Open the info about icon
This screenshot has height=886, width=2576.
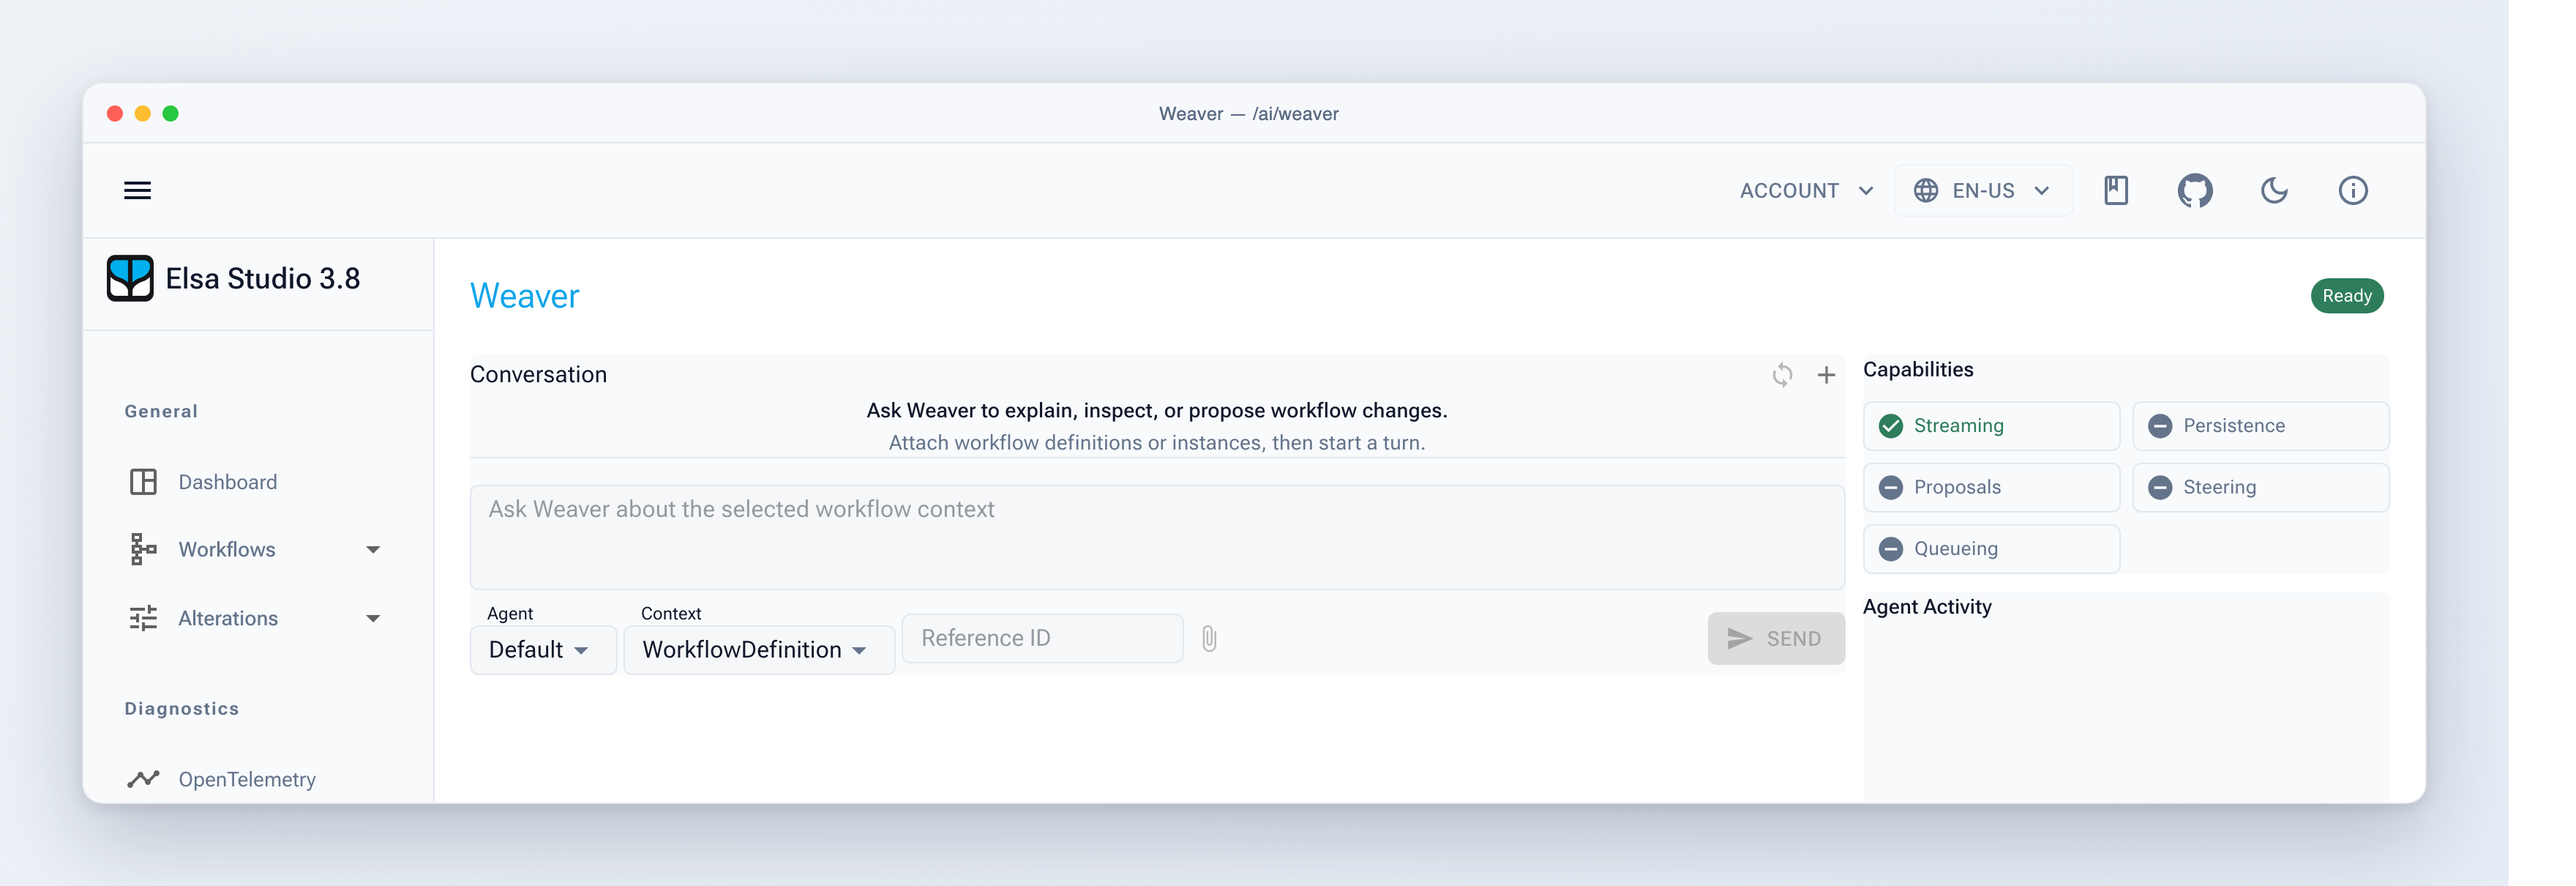pos(2353,190)
